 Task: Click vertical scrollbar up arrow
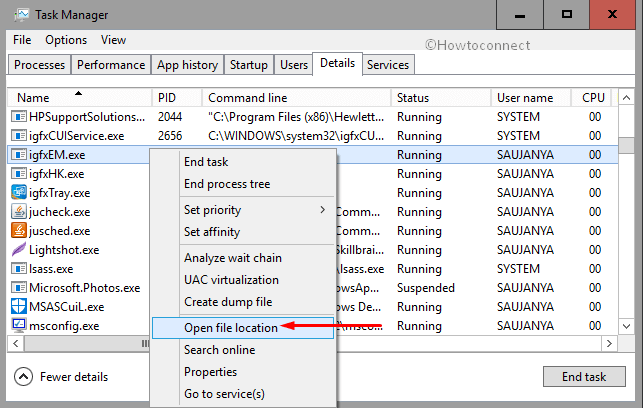click(x=626, y=98)
